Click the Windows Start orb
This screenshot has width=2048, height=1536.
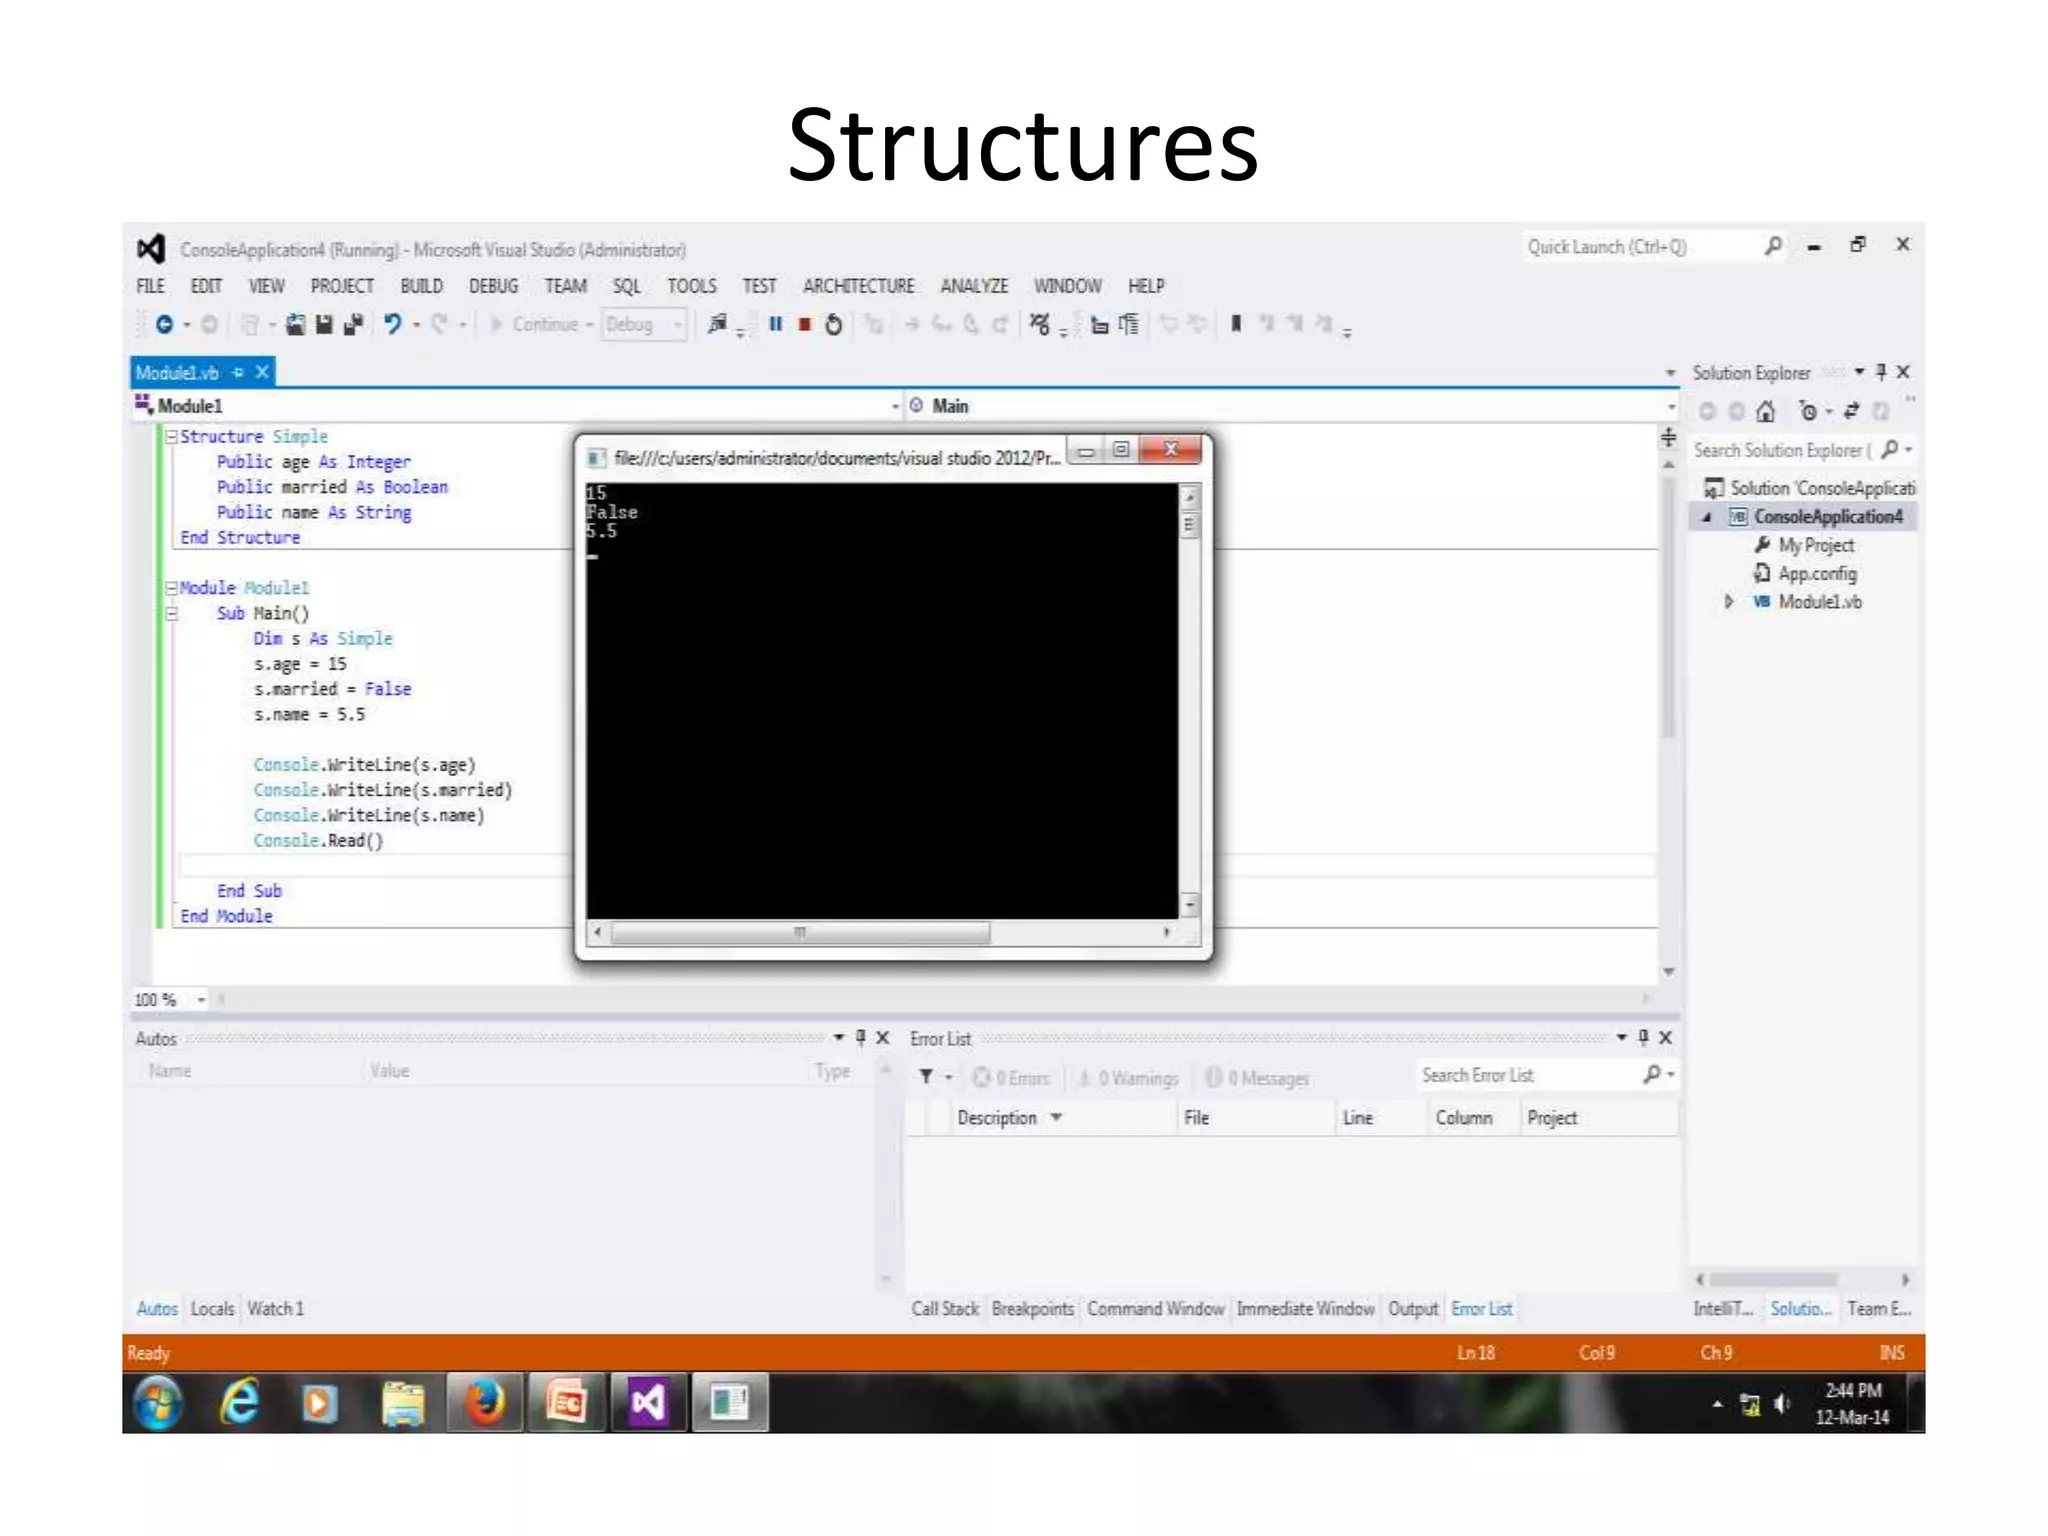tap(158, 1402)
